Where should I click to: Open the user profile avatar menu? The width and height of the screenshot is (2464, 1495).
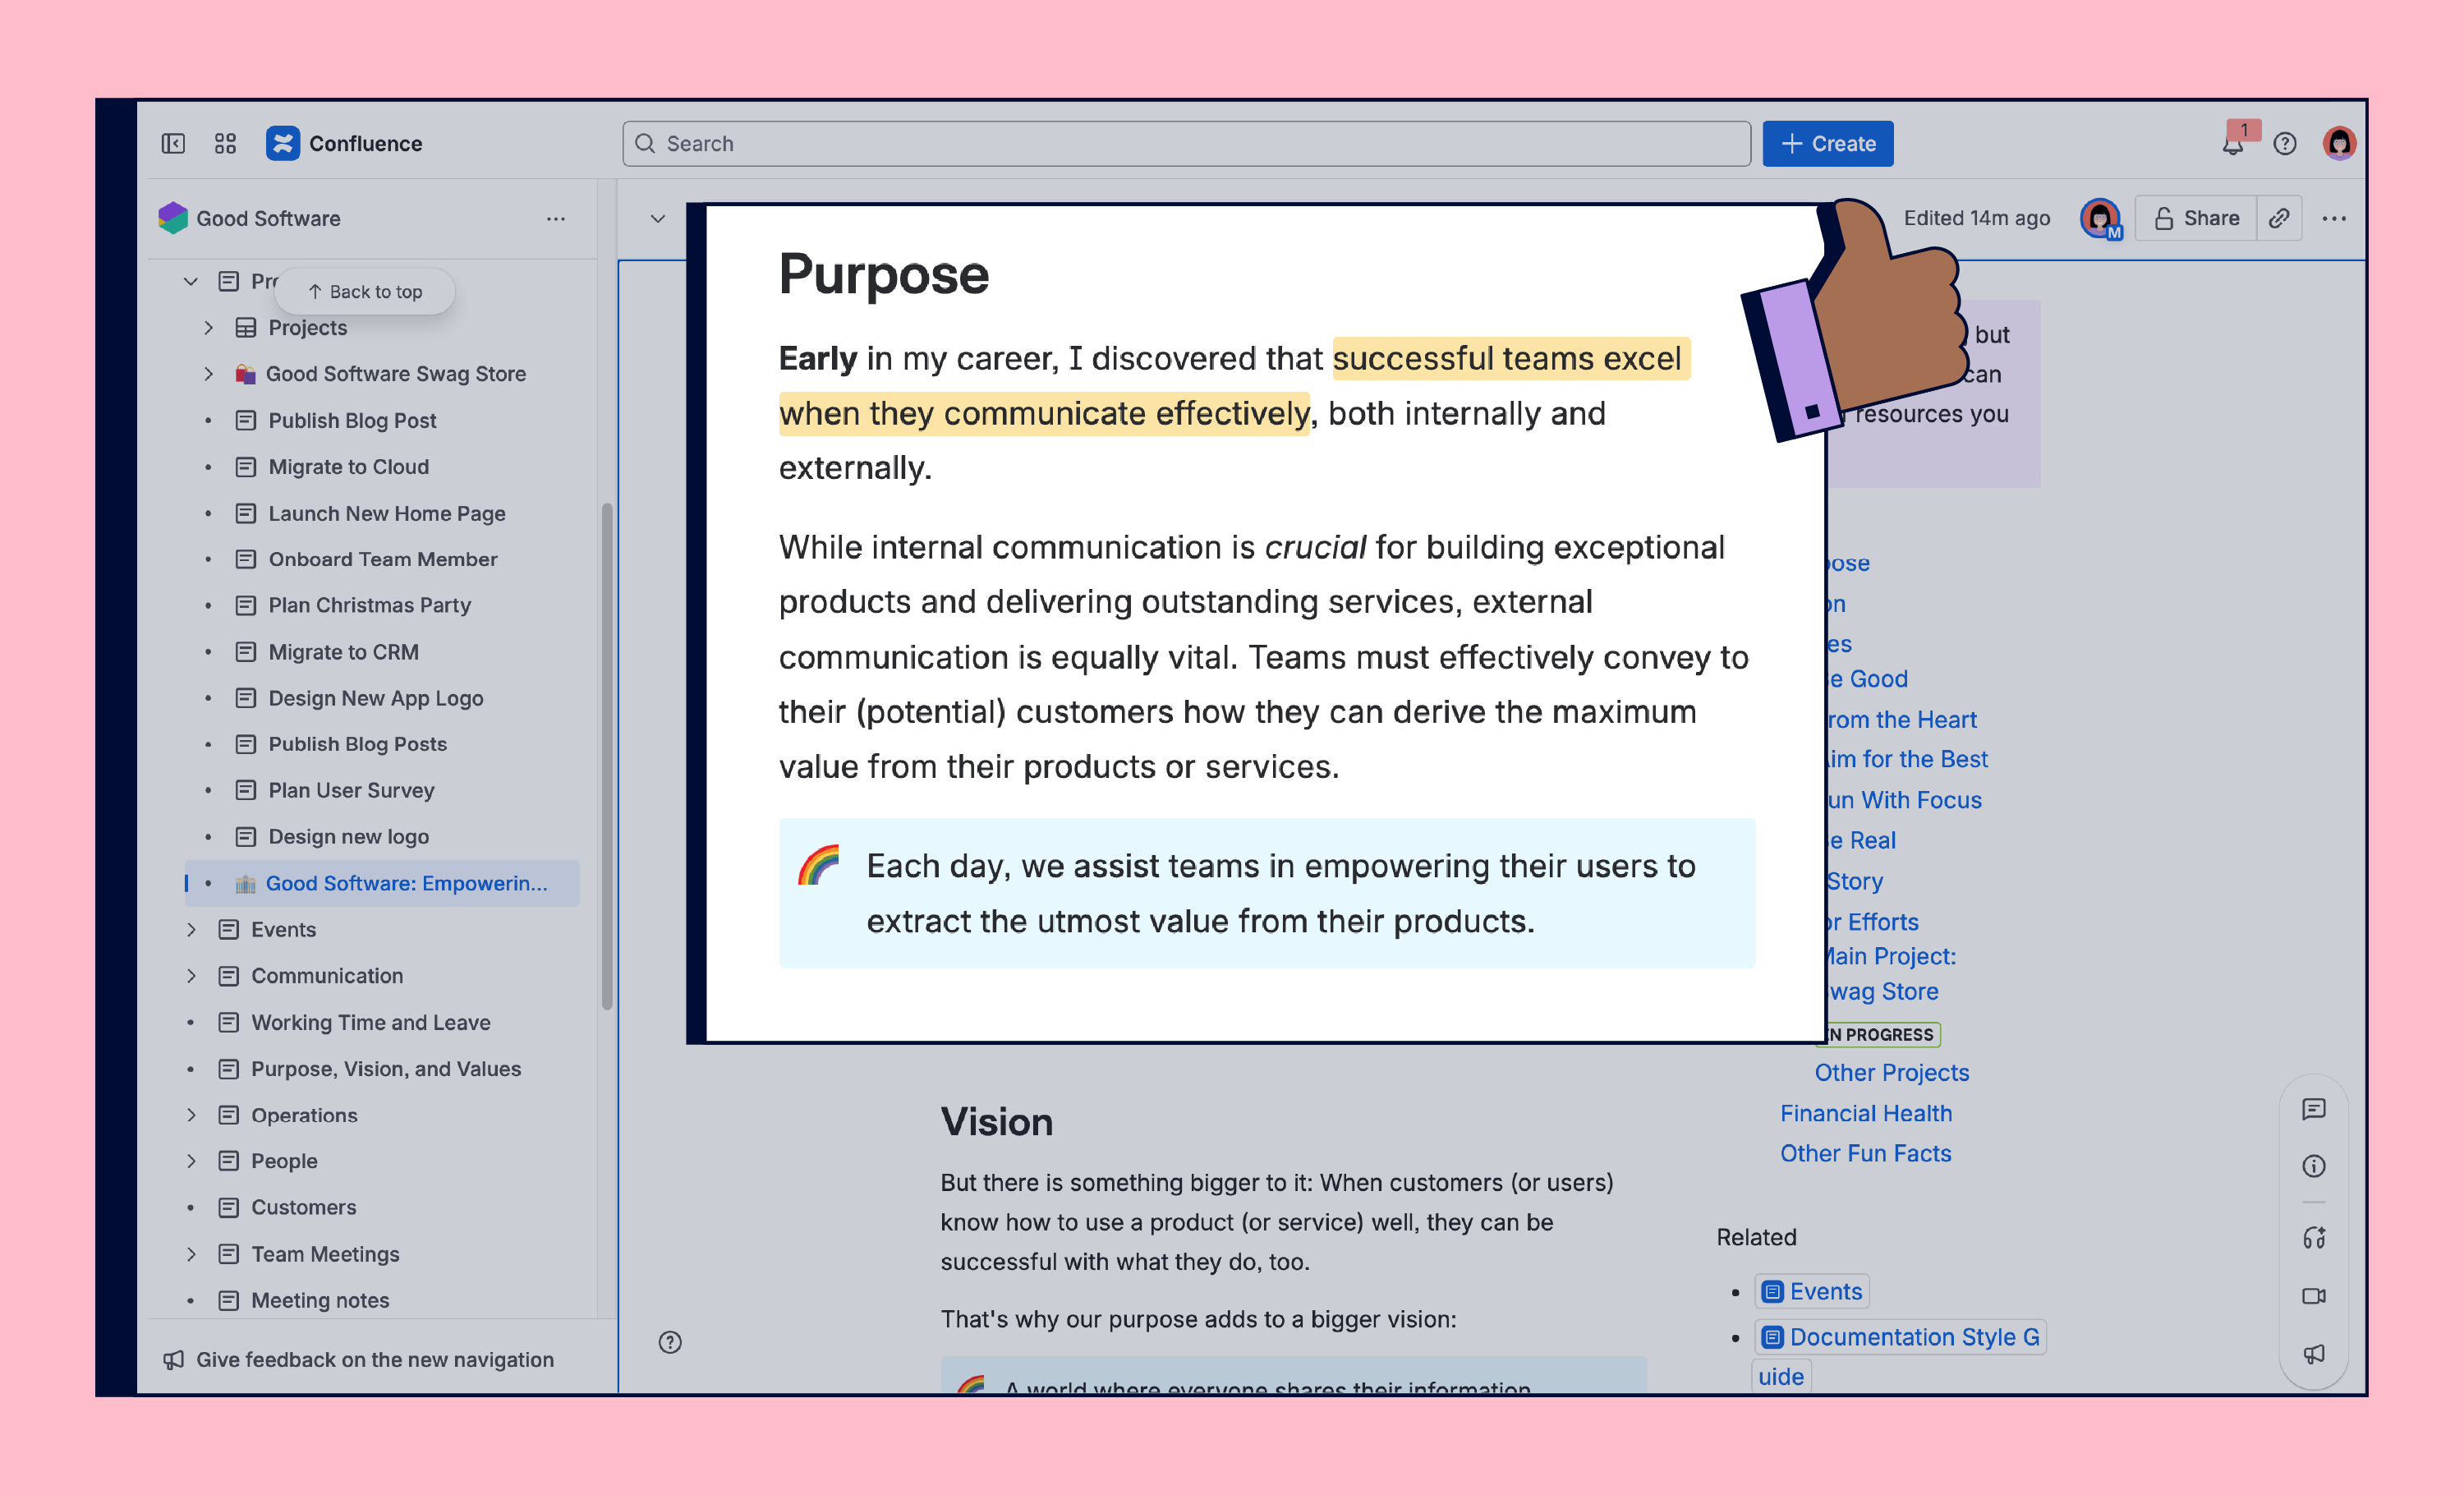click(x=2340, y=144)
